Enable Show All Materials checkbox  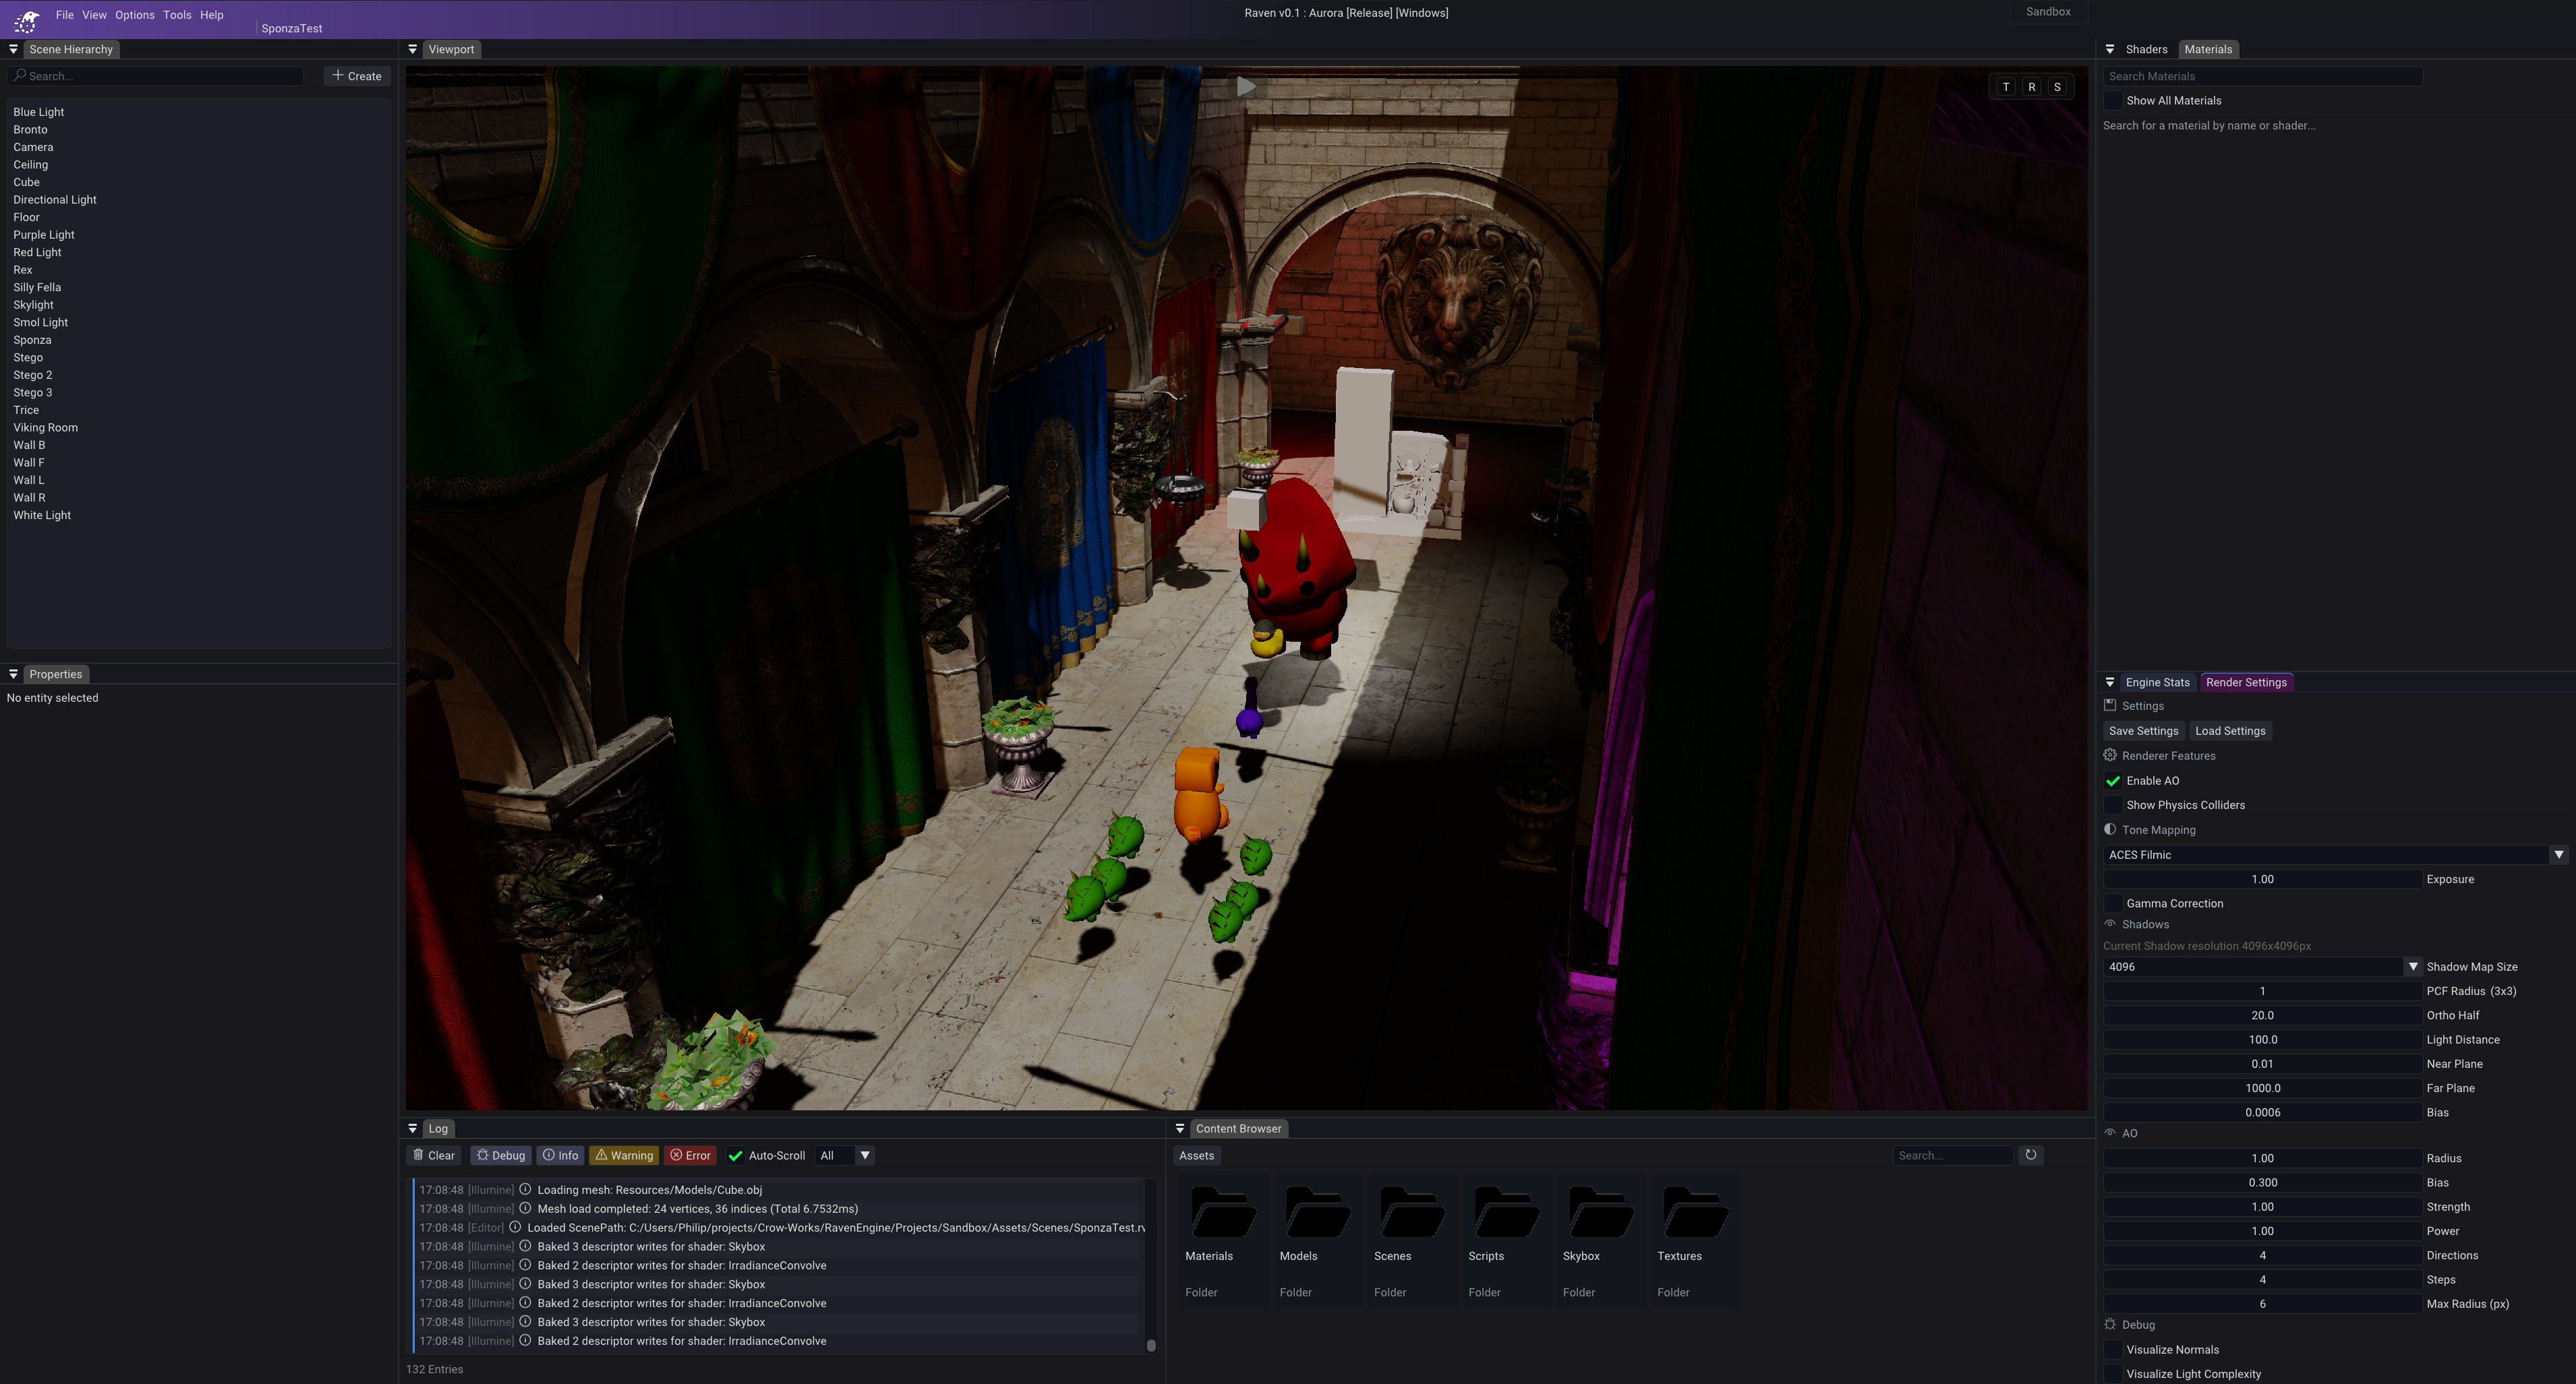[2113, 101]
